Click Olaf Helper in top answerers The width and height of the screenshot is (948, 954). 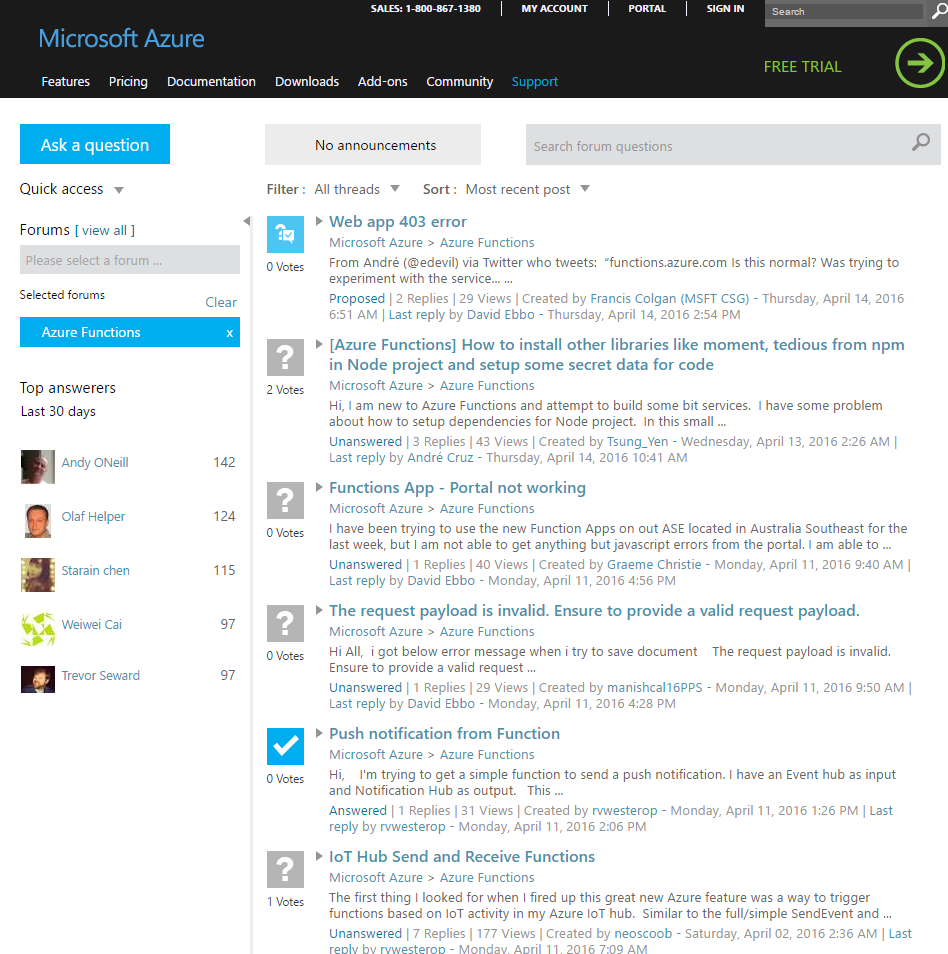[93, 517]
